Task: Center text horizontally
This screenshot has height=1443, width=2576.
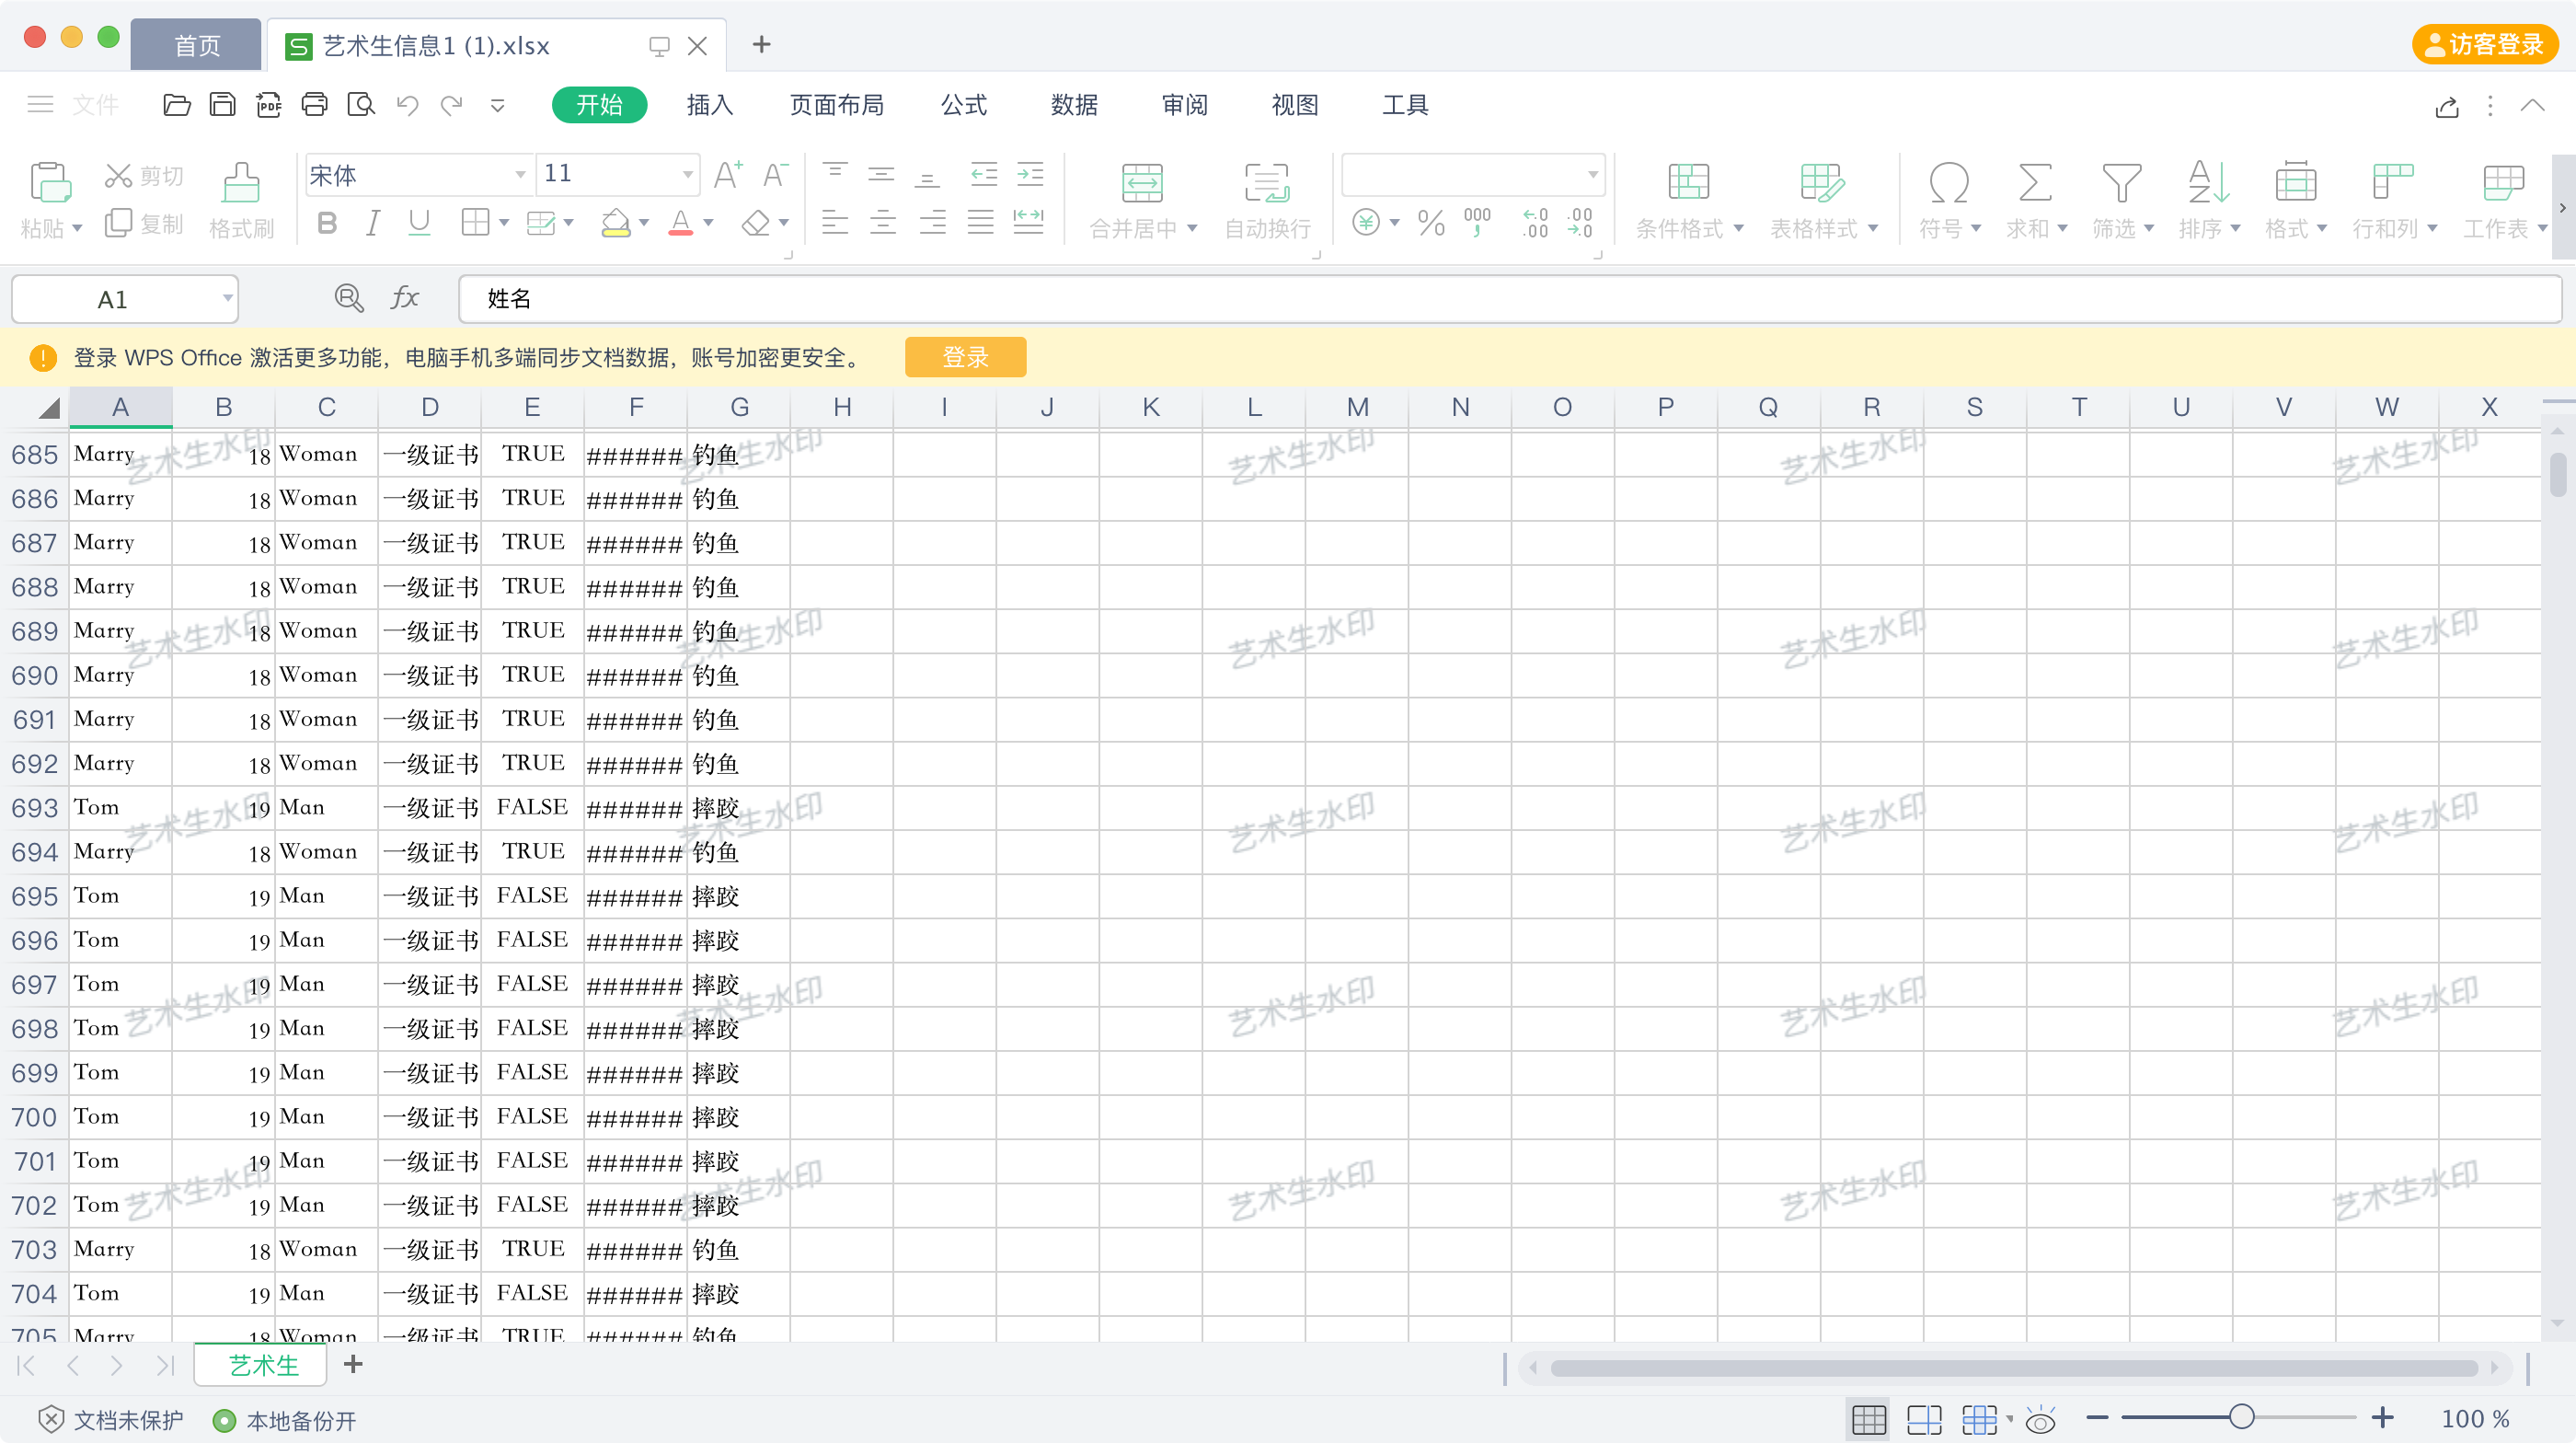Action: [882, 222]
